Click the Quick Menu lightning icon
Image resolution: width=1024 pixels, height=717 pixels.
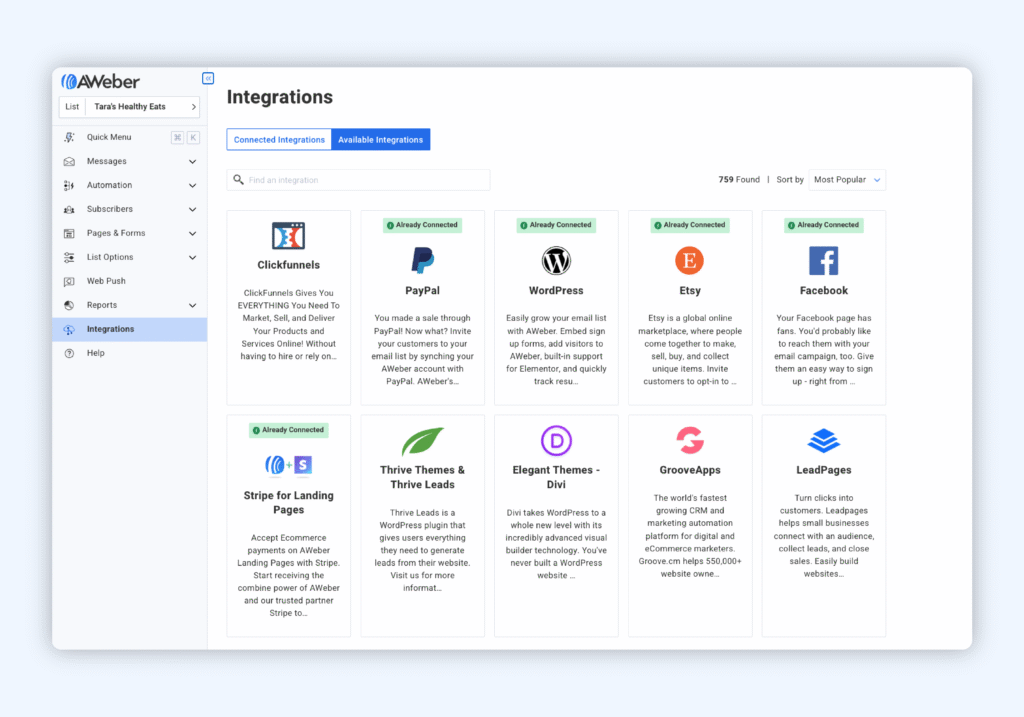tap(69, 137)
